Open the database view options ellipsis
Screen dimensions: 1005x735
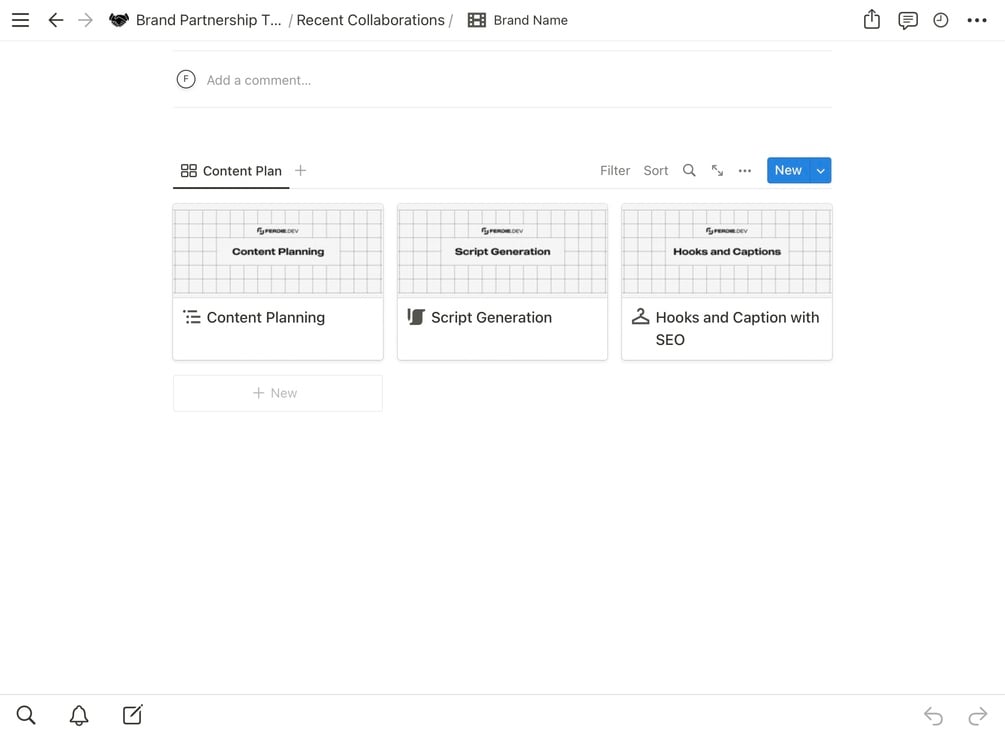point(745,171)
